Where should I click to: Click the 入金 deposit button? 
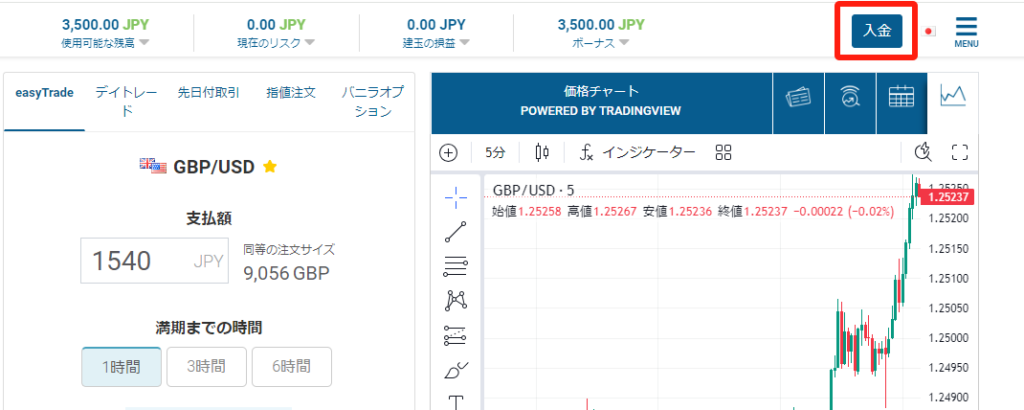tap(876, 31)
